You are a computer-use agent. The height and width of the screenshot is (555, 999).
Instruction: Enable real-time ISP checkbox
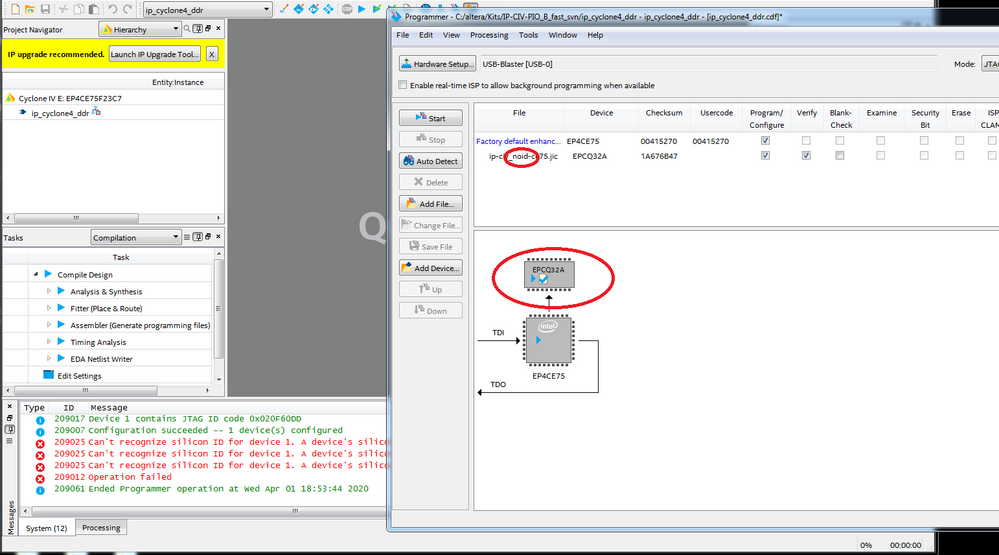coord(403,86)
